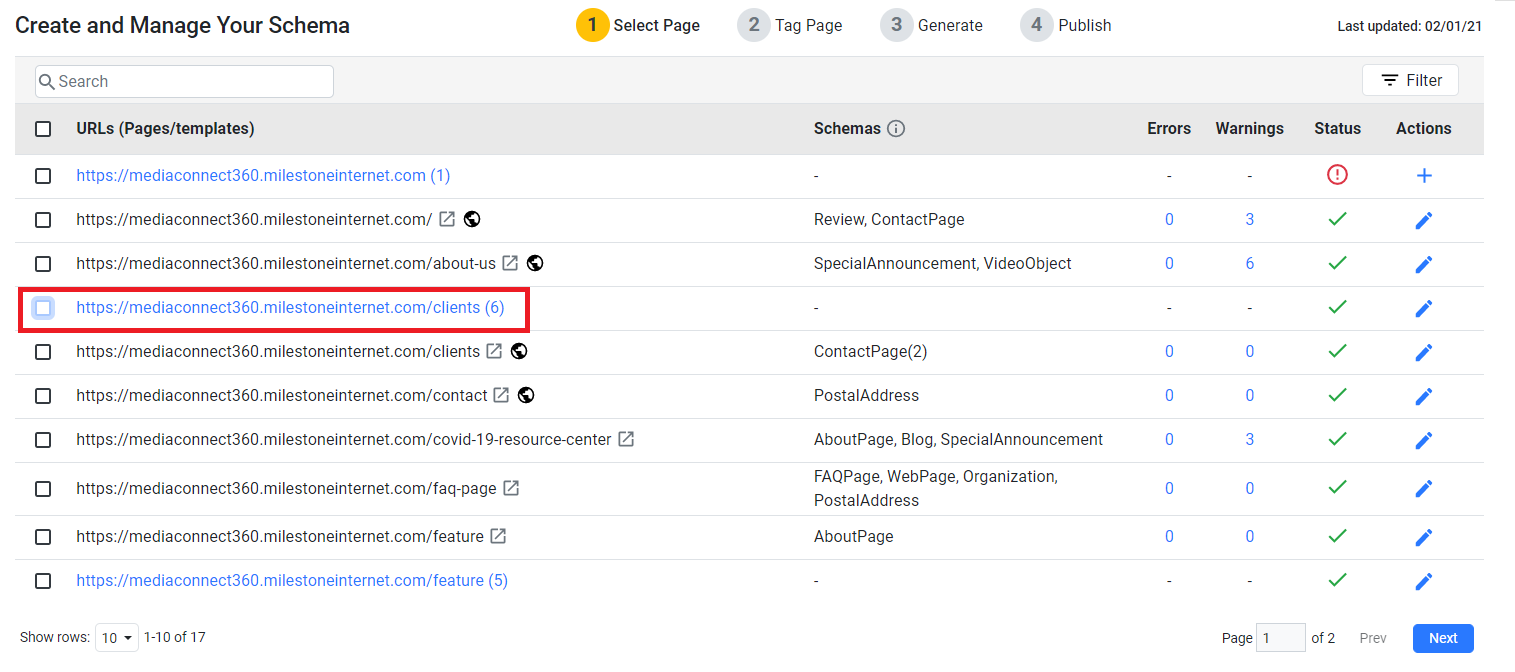This screenshot has height=672, width=1515.
Task: Open the external link icon for the faq-page
Action: coord(511,488)
